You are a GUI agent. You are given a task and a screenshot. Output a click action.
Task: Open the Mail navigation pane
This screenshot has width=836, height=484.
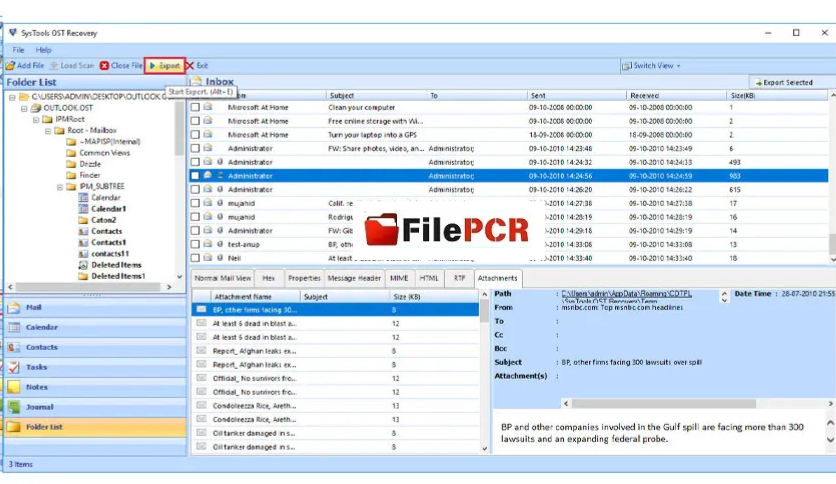click(x=95, y=308)
